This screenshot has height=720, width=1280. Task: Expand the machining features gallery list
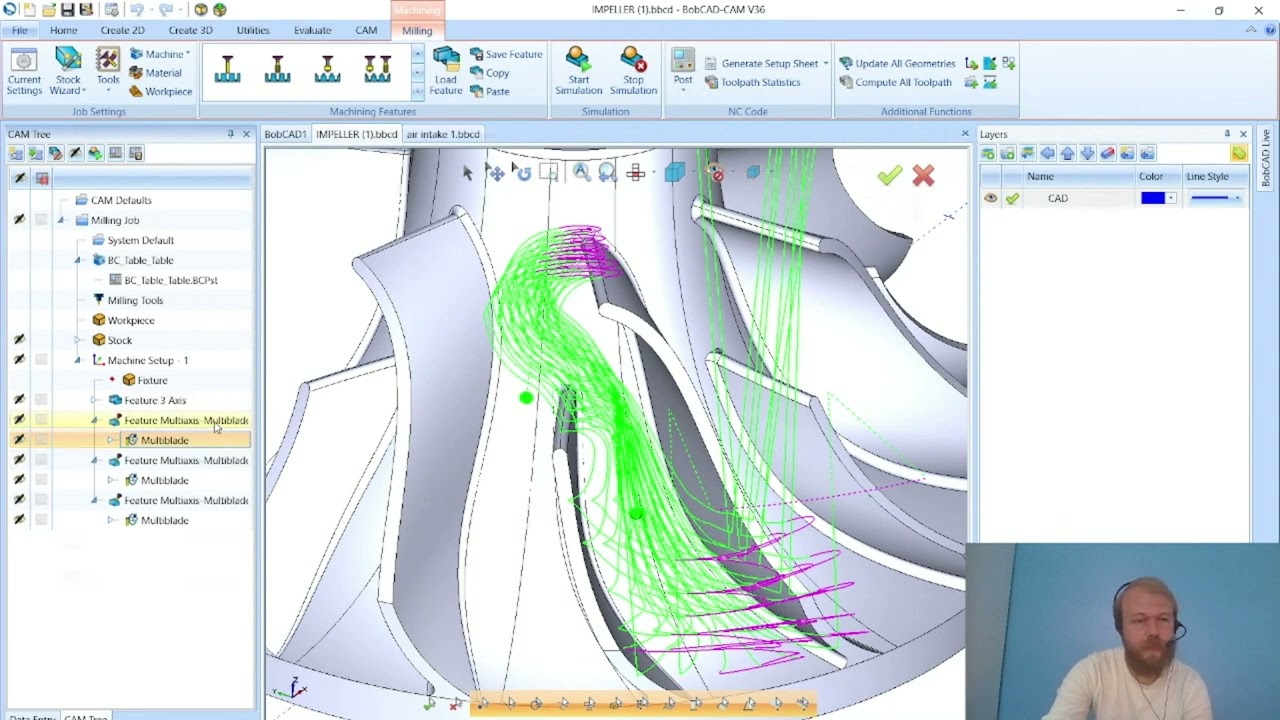418,92
